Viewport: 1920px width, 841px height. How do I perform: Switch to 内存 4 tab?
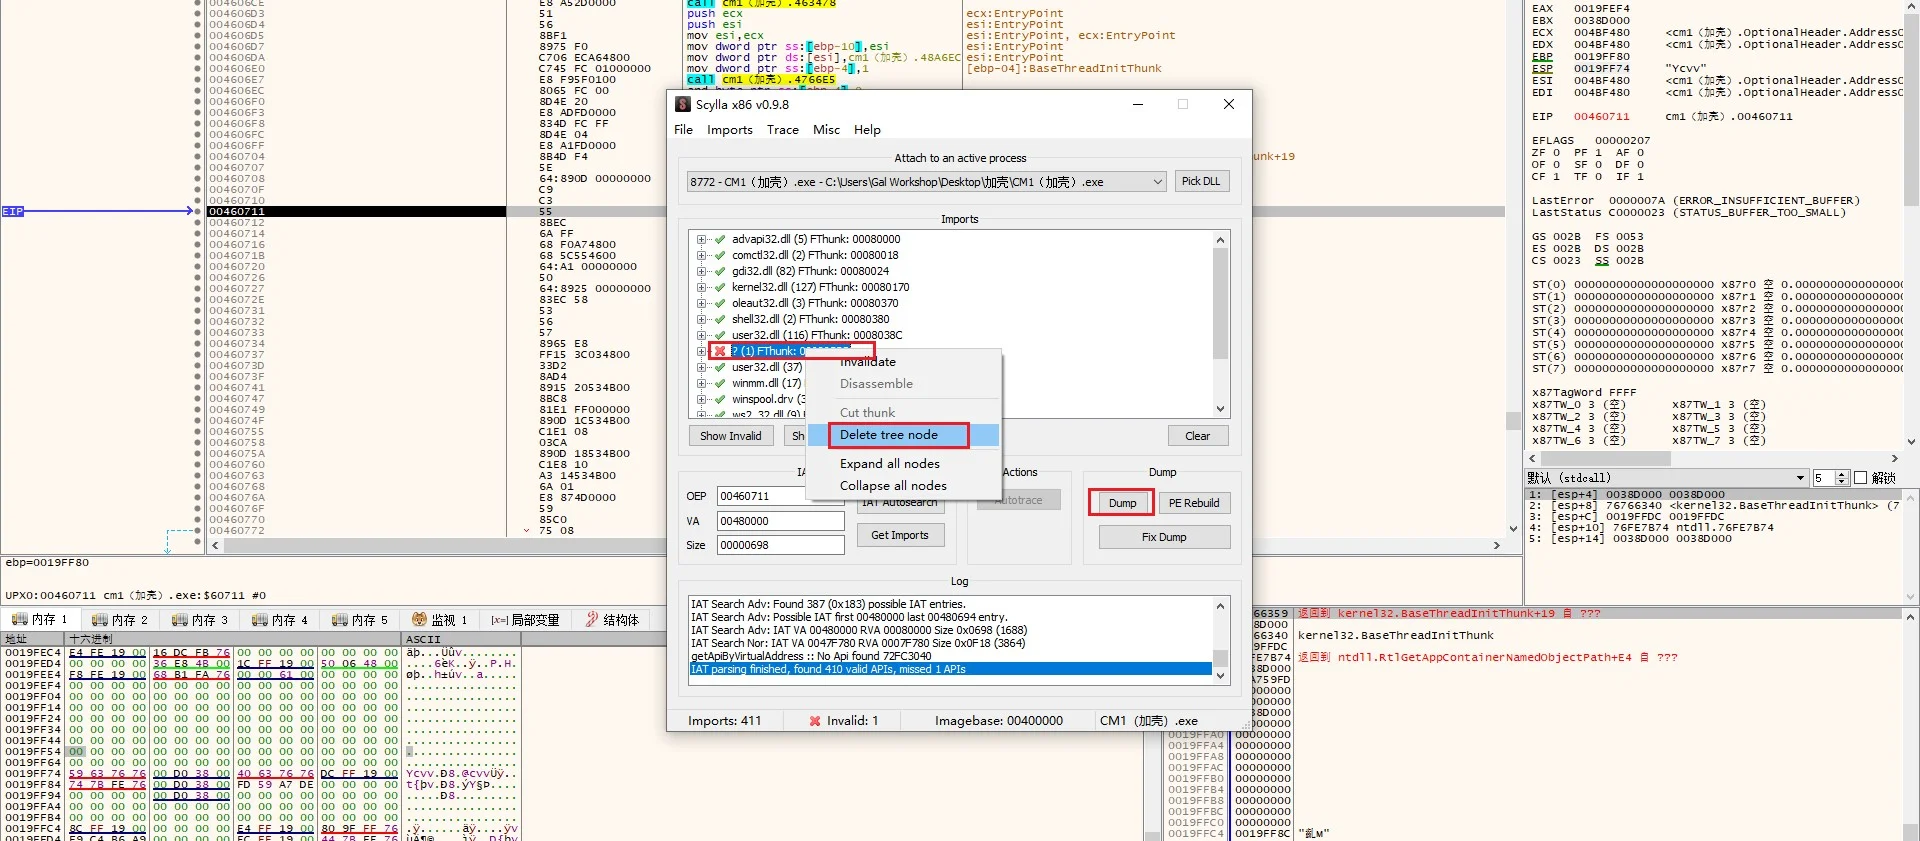tap(279, 620)
